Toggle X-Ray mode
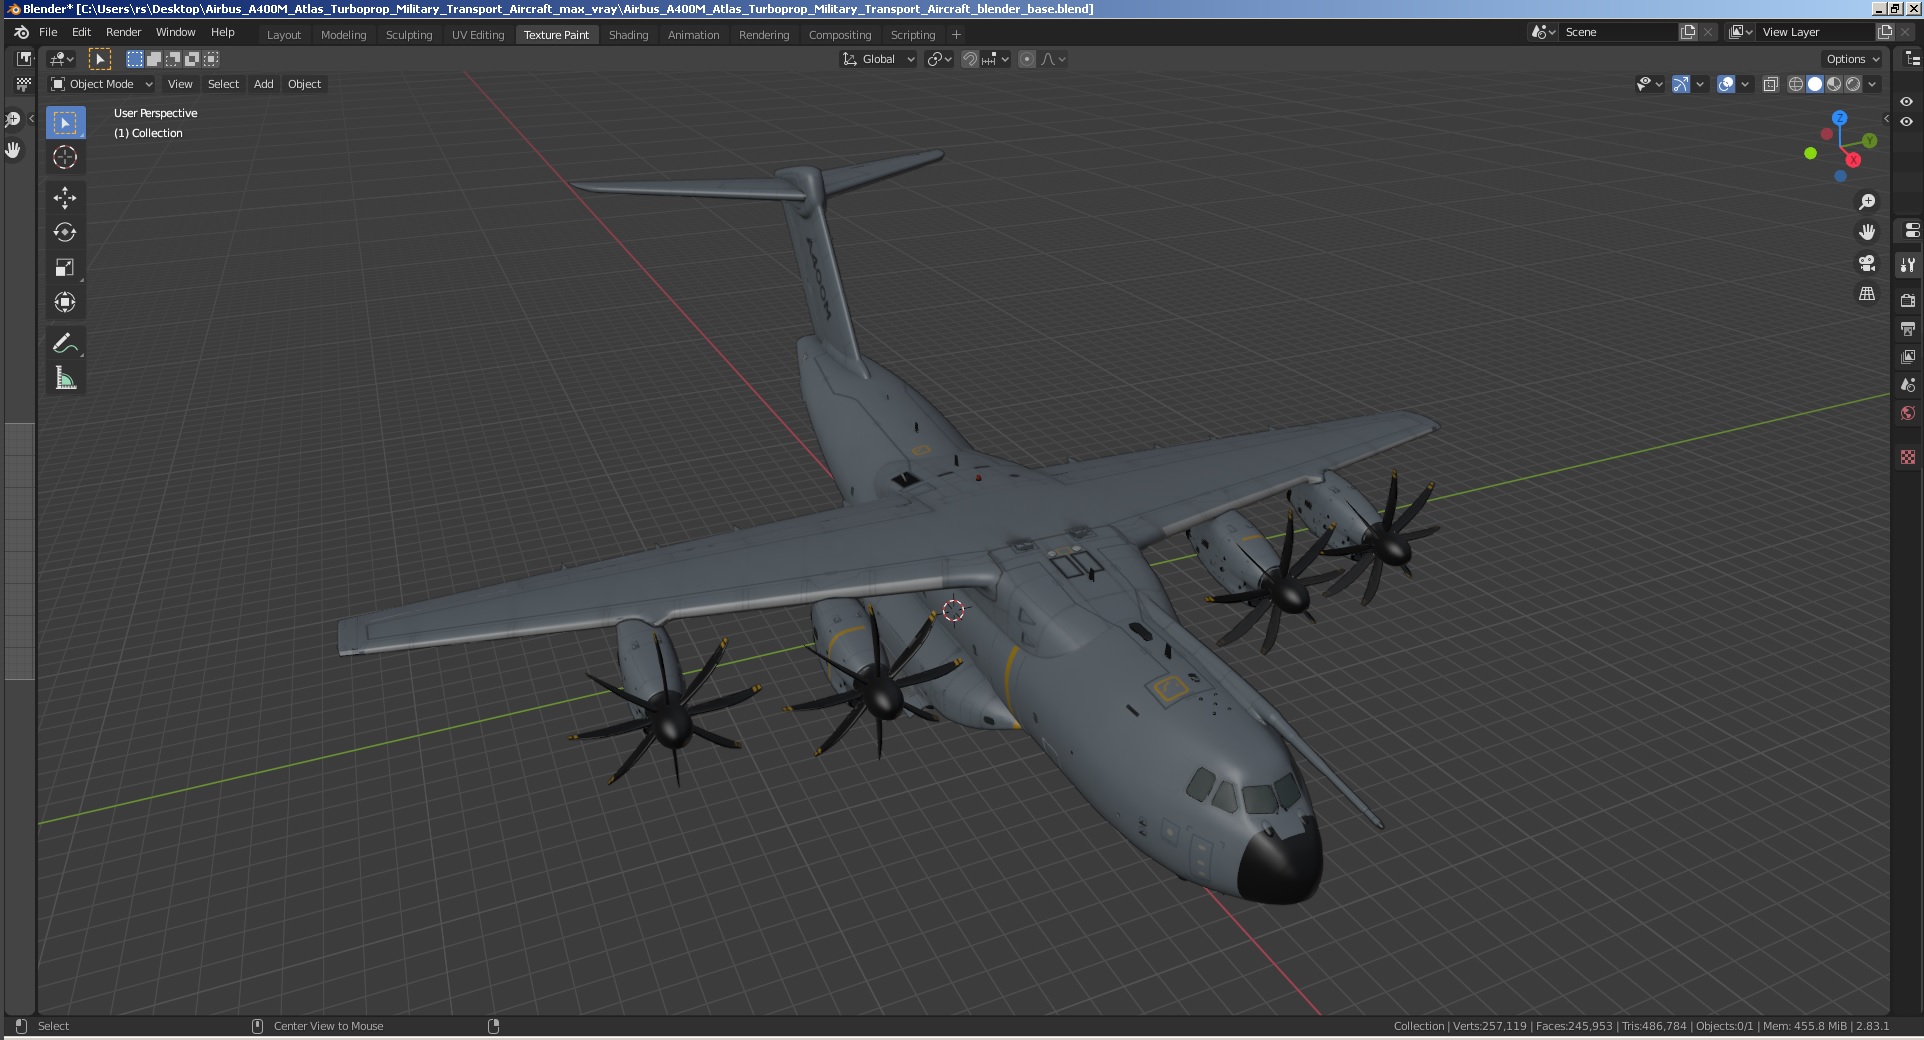 1771,84
